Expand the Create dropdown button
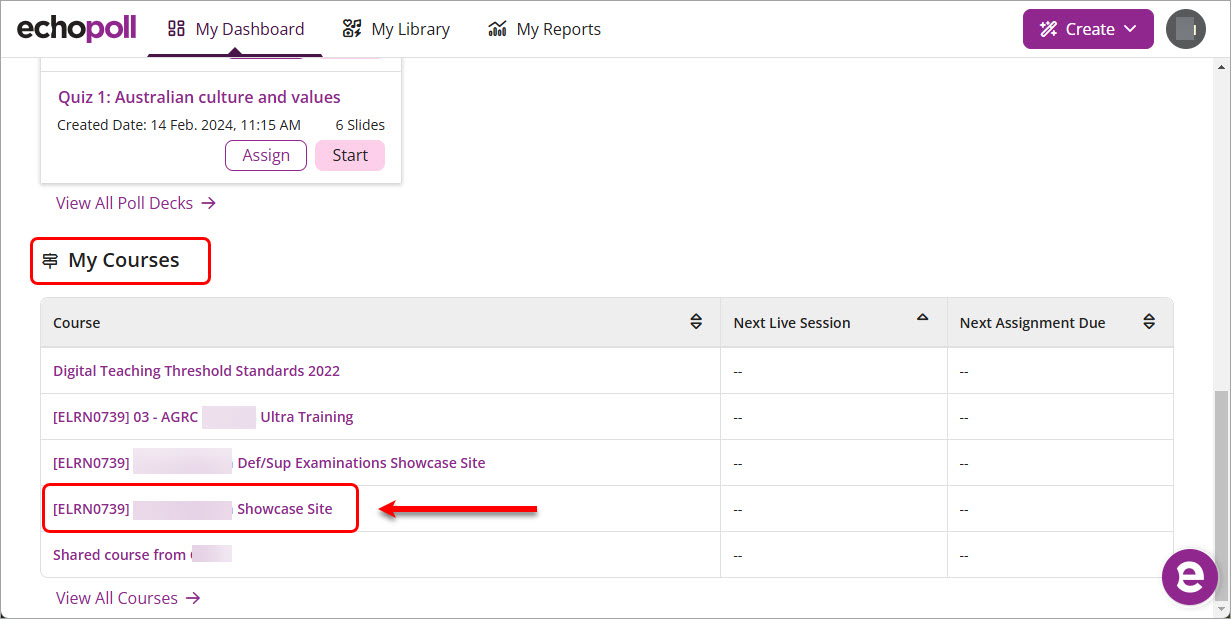The image size is (1231, 619). (x=1088, y=29)
